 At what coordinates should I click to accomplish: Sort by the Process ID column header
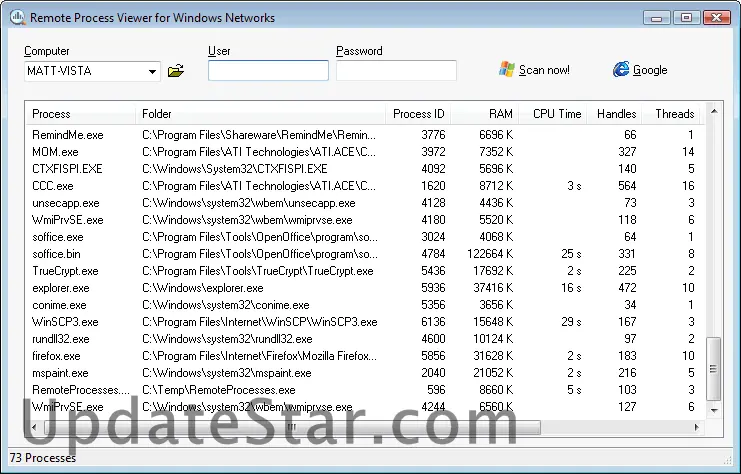click(418, 114)
